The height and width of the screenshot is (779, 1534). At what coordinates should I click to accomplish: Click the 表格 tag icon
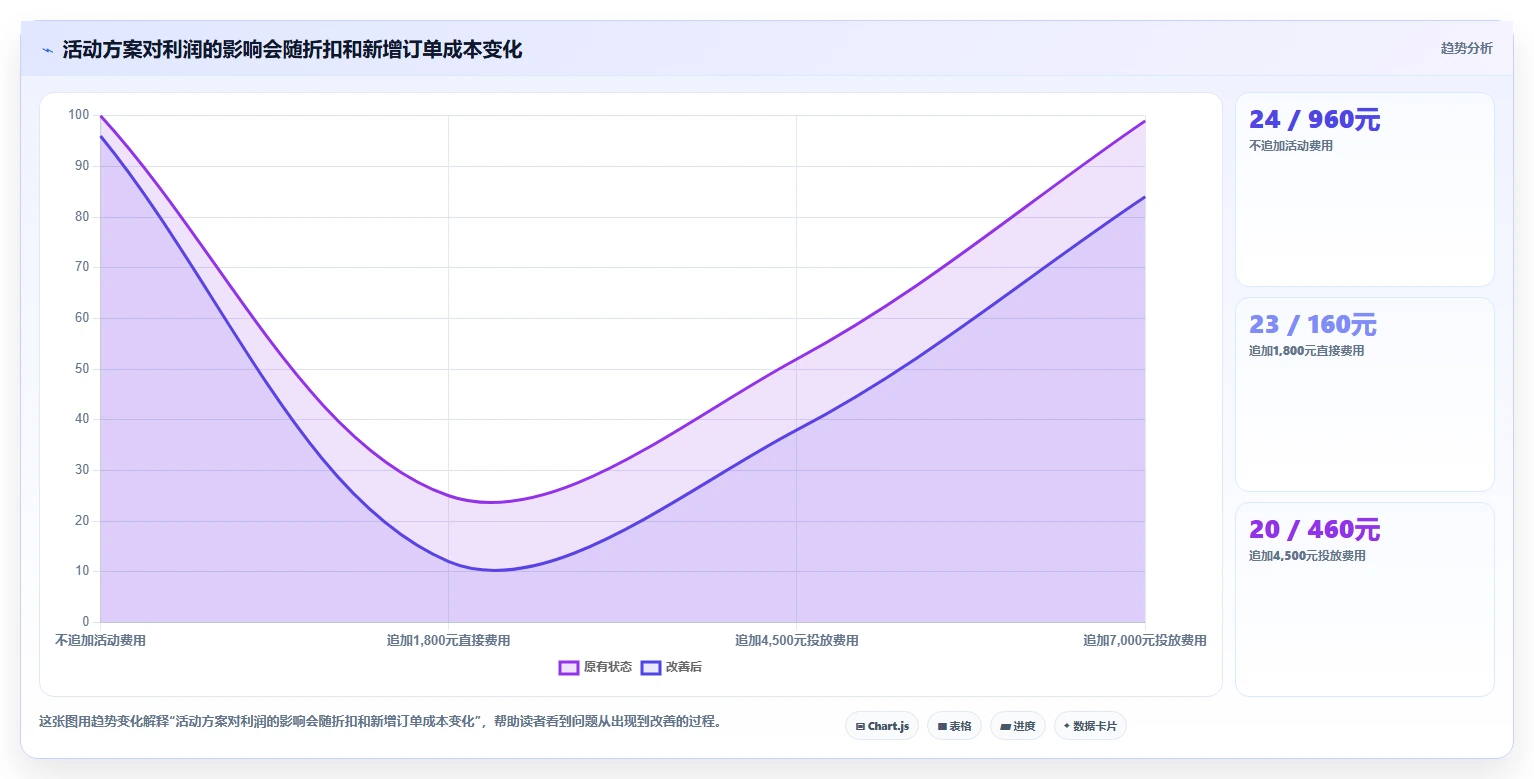(x=942, y=726)
